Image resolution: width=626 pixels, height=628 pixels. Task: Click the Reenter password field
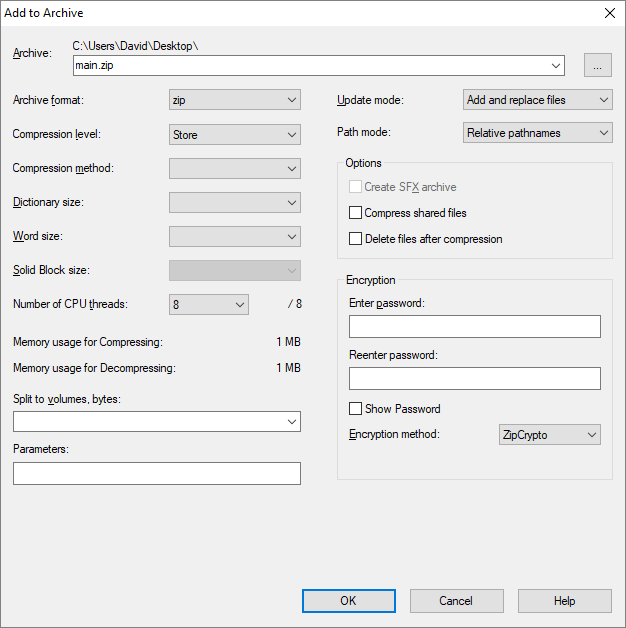(475, 378)
